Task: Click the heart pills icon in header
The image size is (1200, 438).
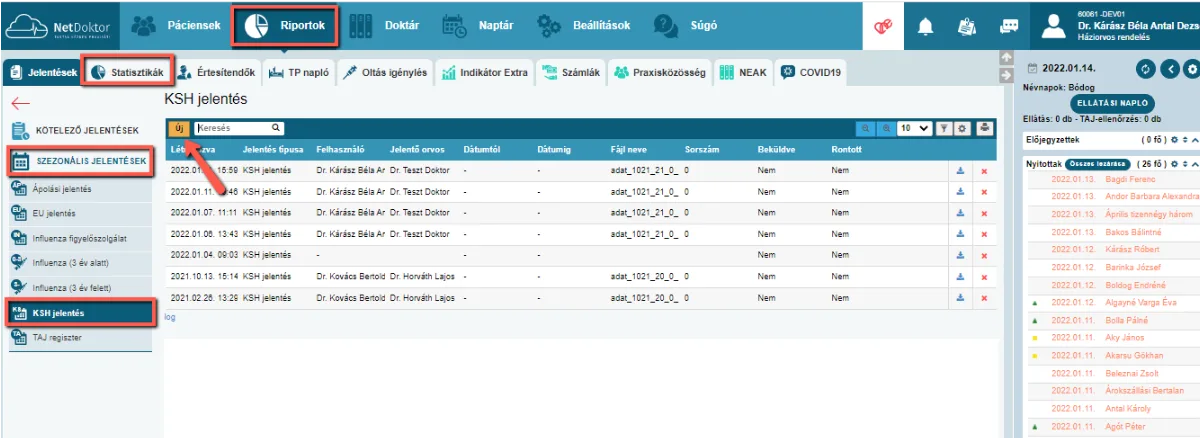Action: 883,27
